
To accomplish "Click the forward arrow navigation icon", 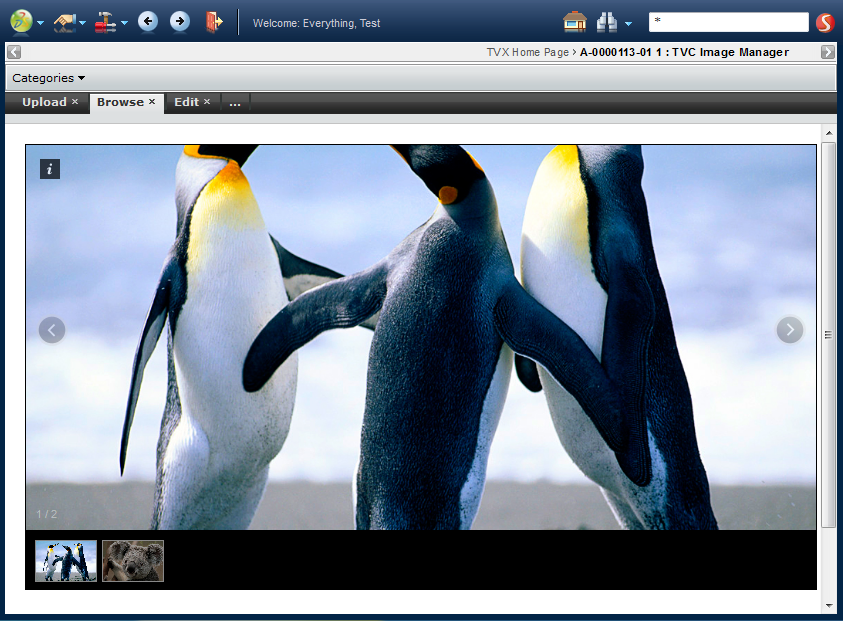I will (180, 21).
